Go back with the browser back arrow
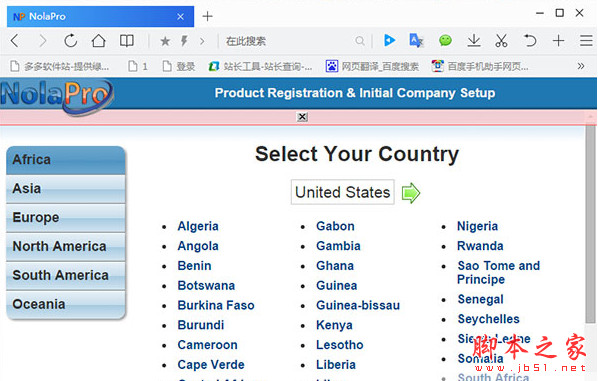This screenshot has width=598, height=381. (15, 40)
